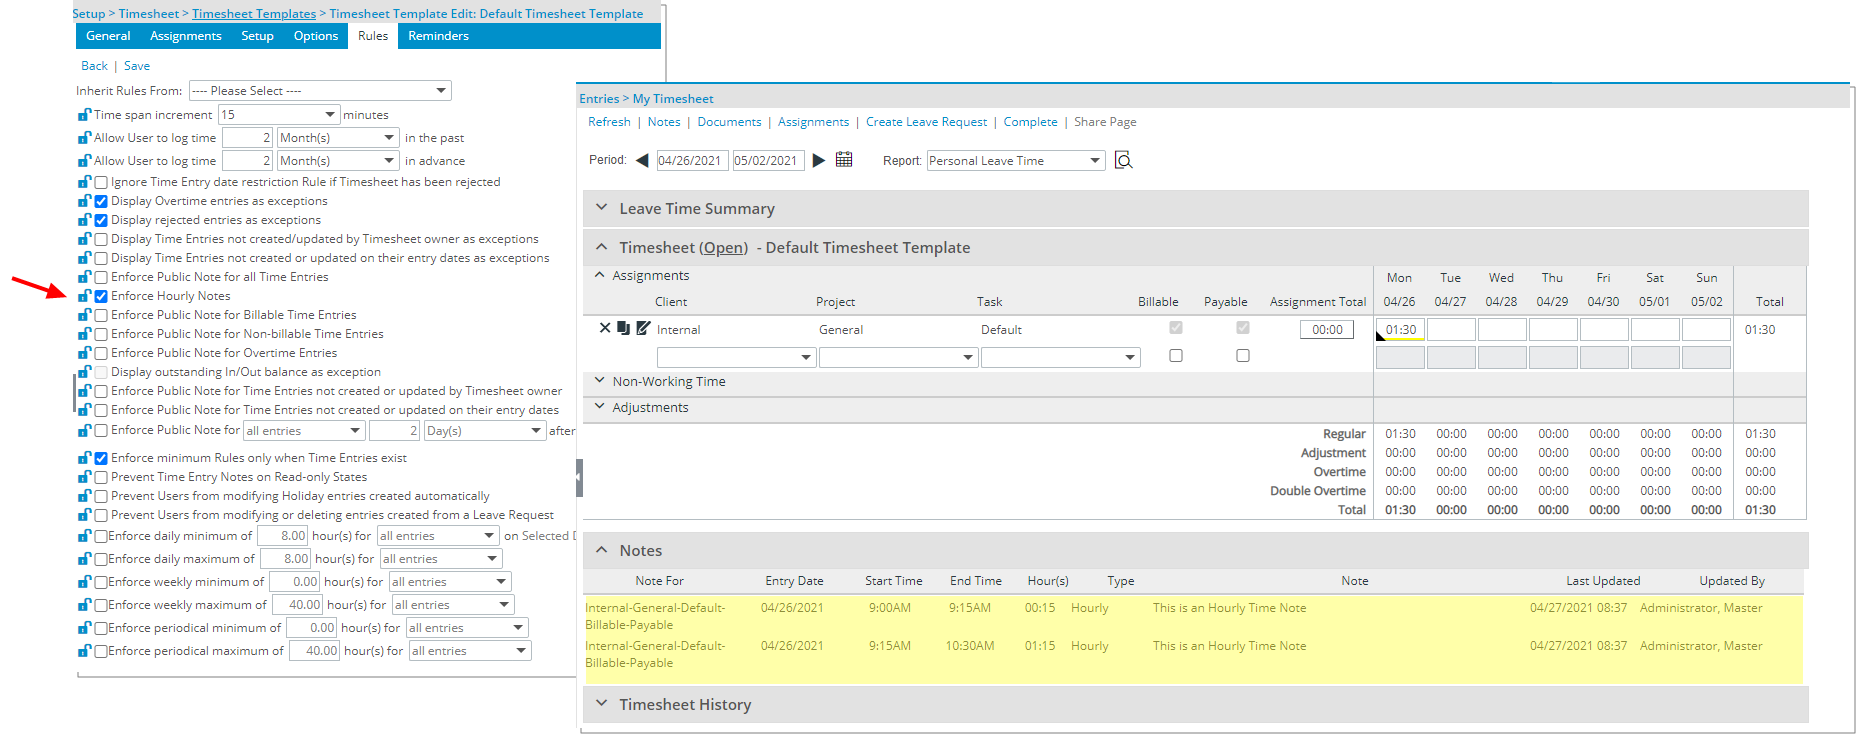This screenshot has height=745, width=1867.
Task: Click lock icon beside Prevent Time Entry Notes
Action: [x=84, y=477]
